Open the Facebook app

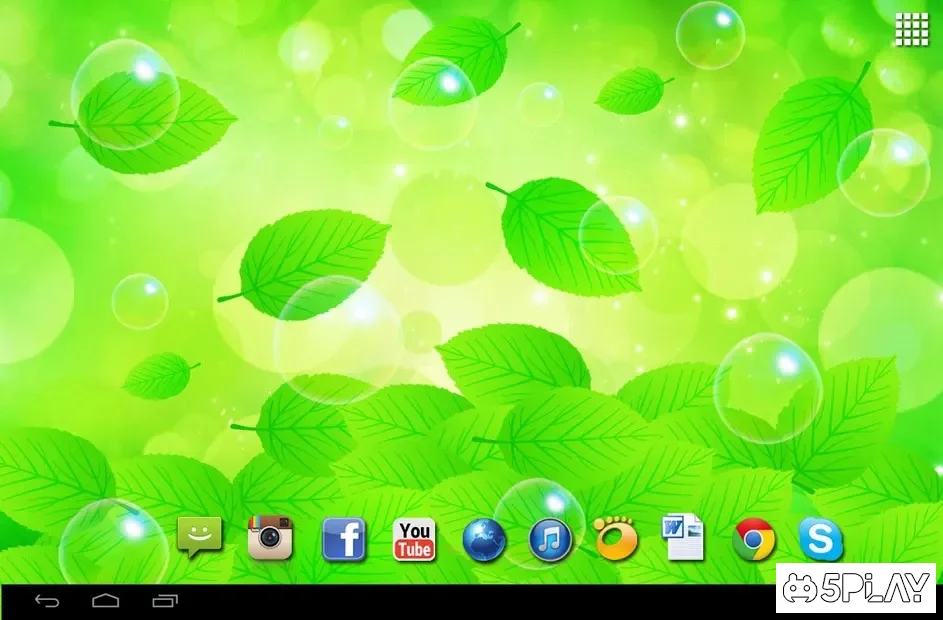pyautogui.click(x=343, y=540)
